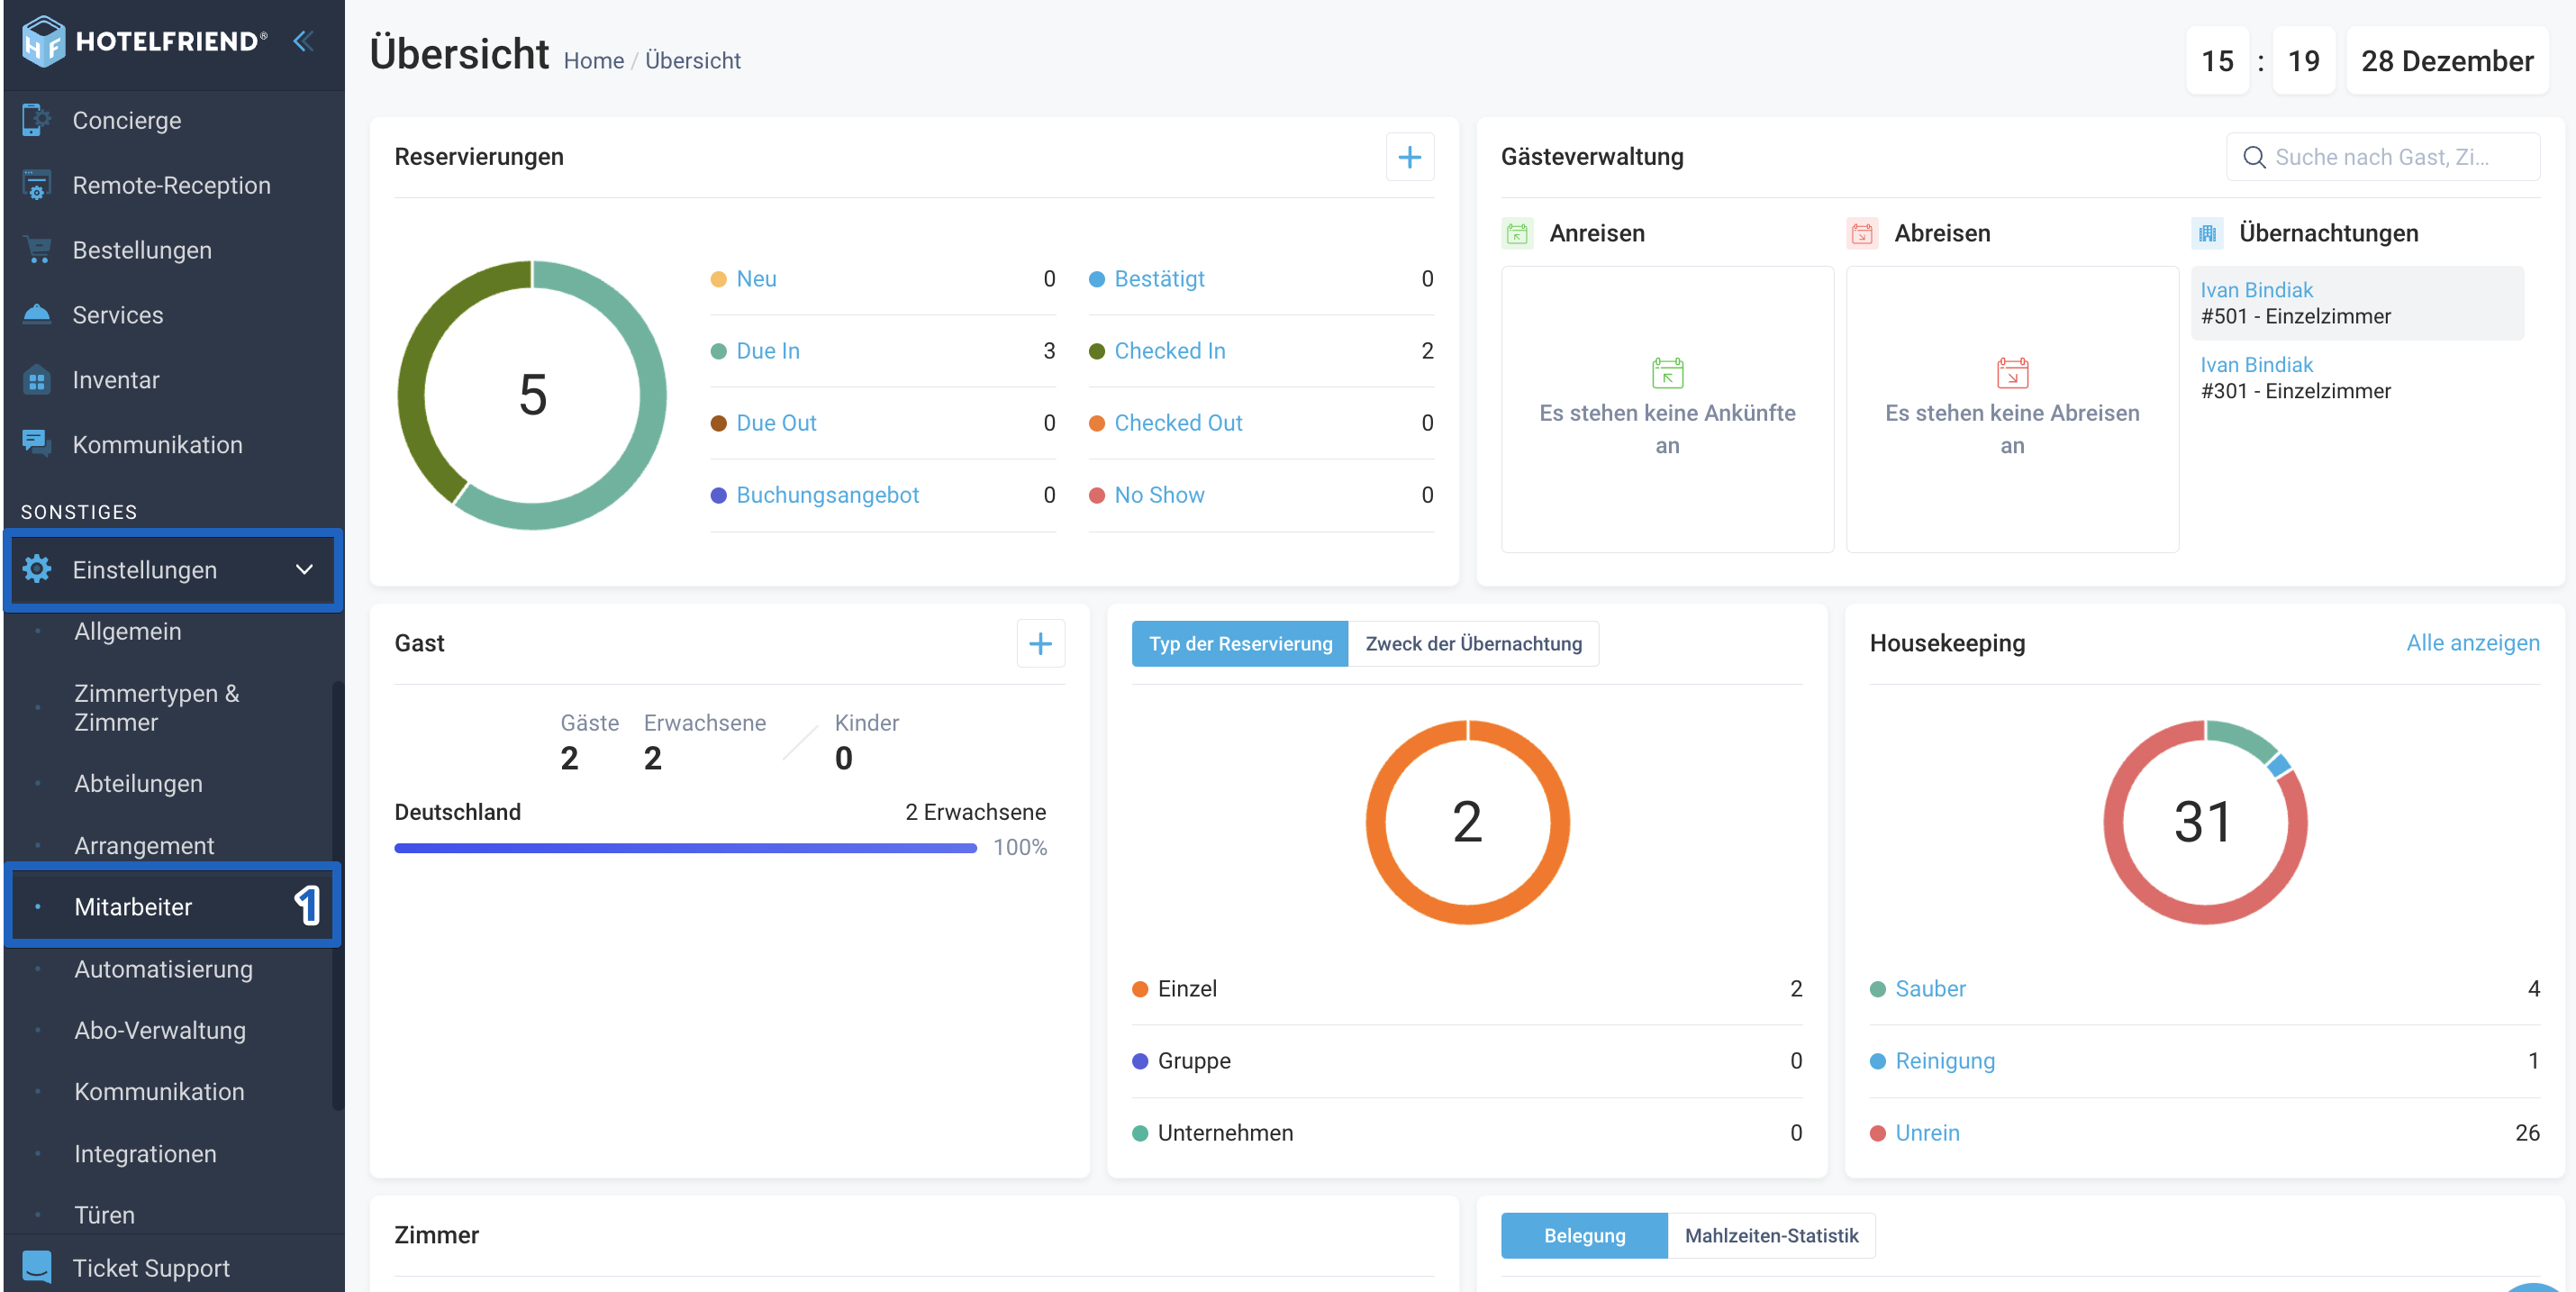The width and height of the screenshot is (2576, 1292).
Task: Click the Services cloche icon
Action: [36, 314]
